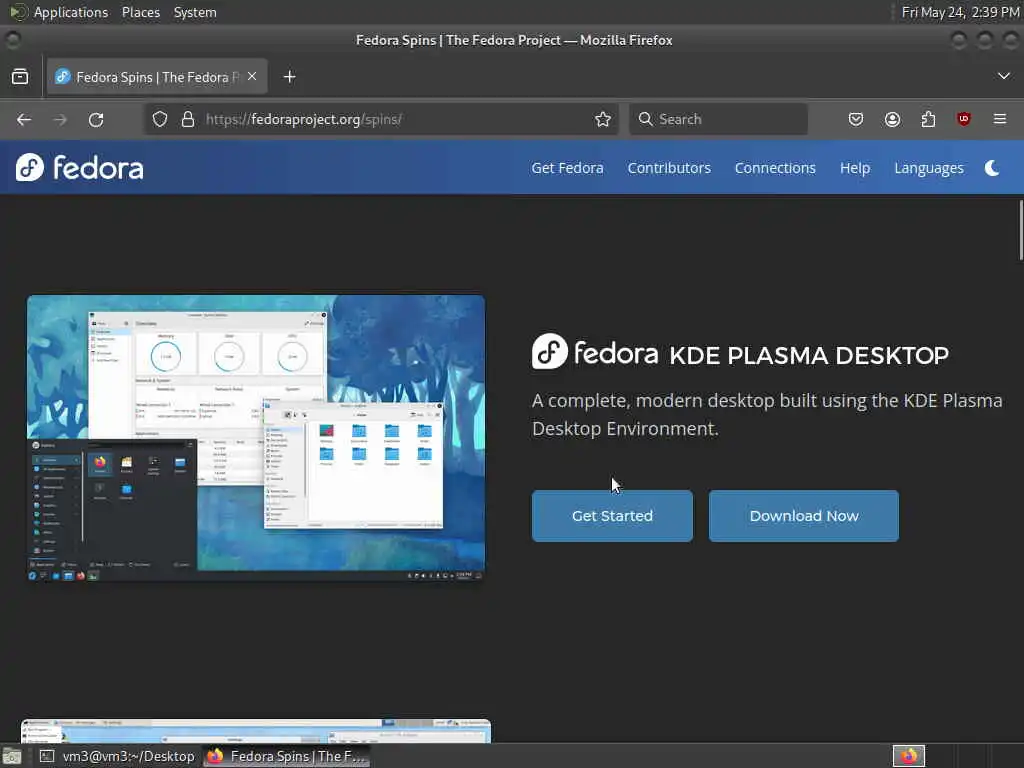
Task: Select the Fedora Spins browser tab
Action: tap(157, 77)
